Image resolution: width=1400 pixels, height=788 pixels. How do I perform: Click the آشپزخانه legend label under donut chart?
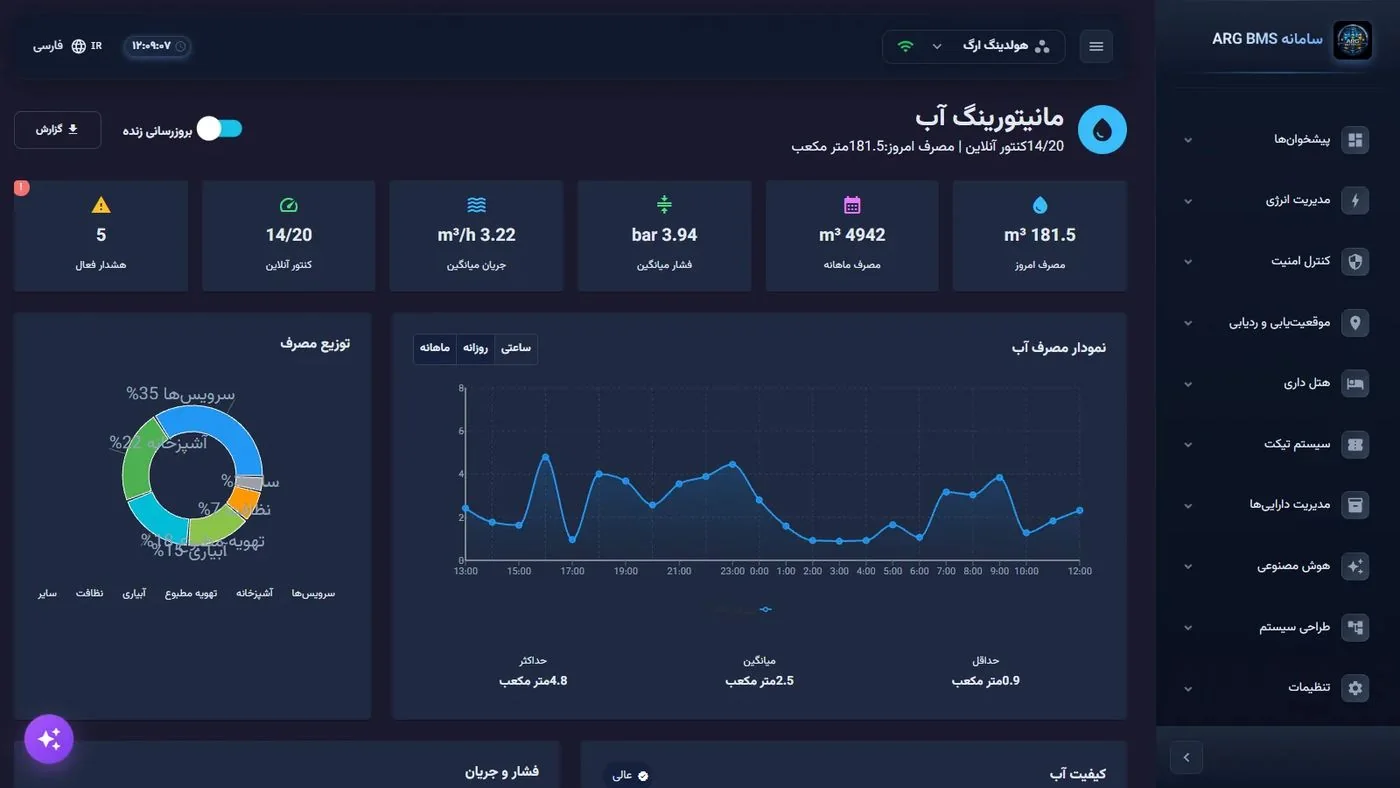click(255, 593)
